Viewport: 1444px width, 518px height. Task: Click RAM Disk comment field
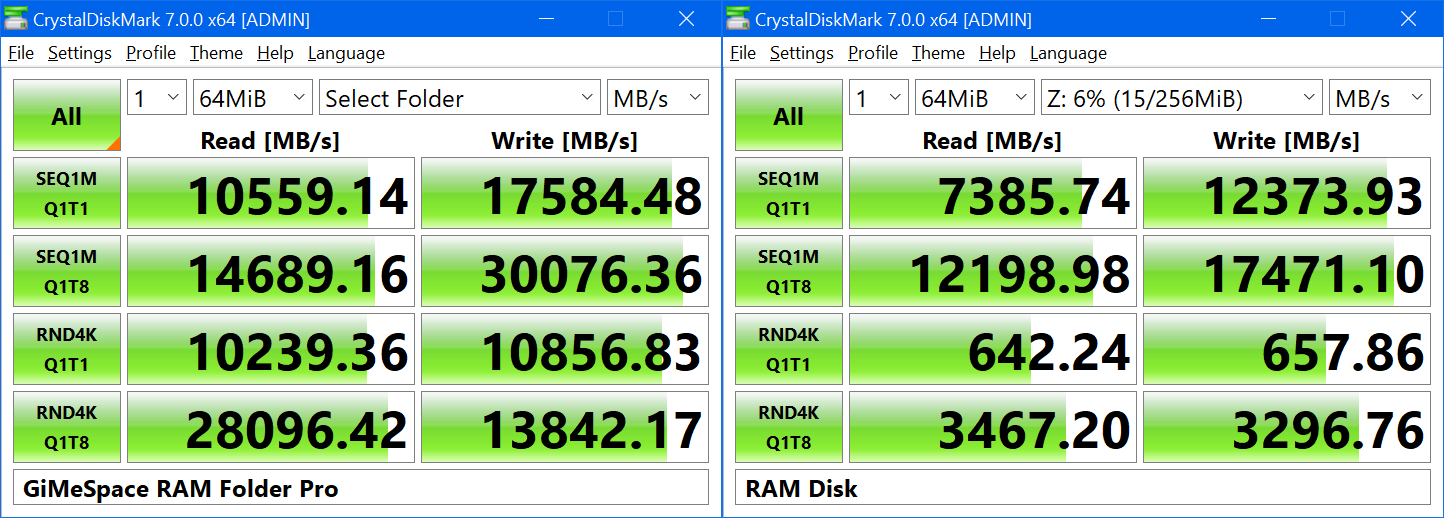[x=1083, y=488]
